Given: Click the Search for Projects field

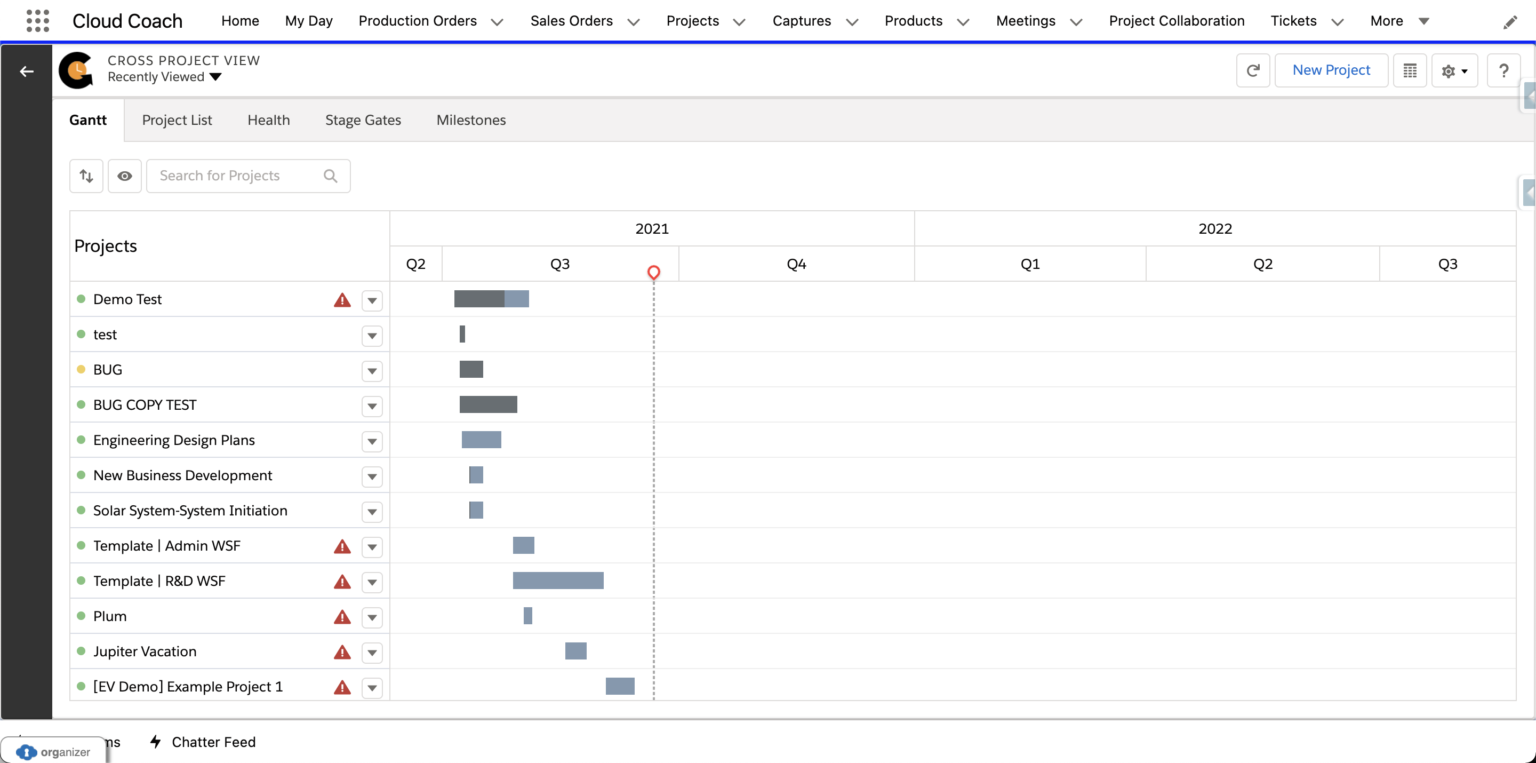Looking at the screenshot, I should (x=240, y=175).
